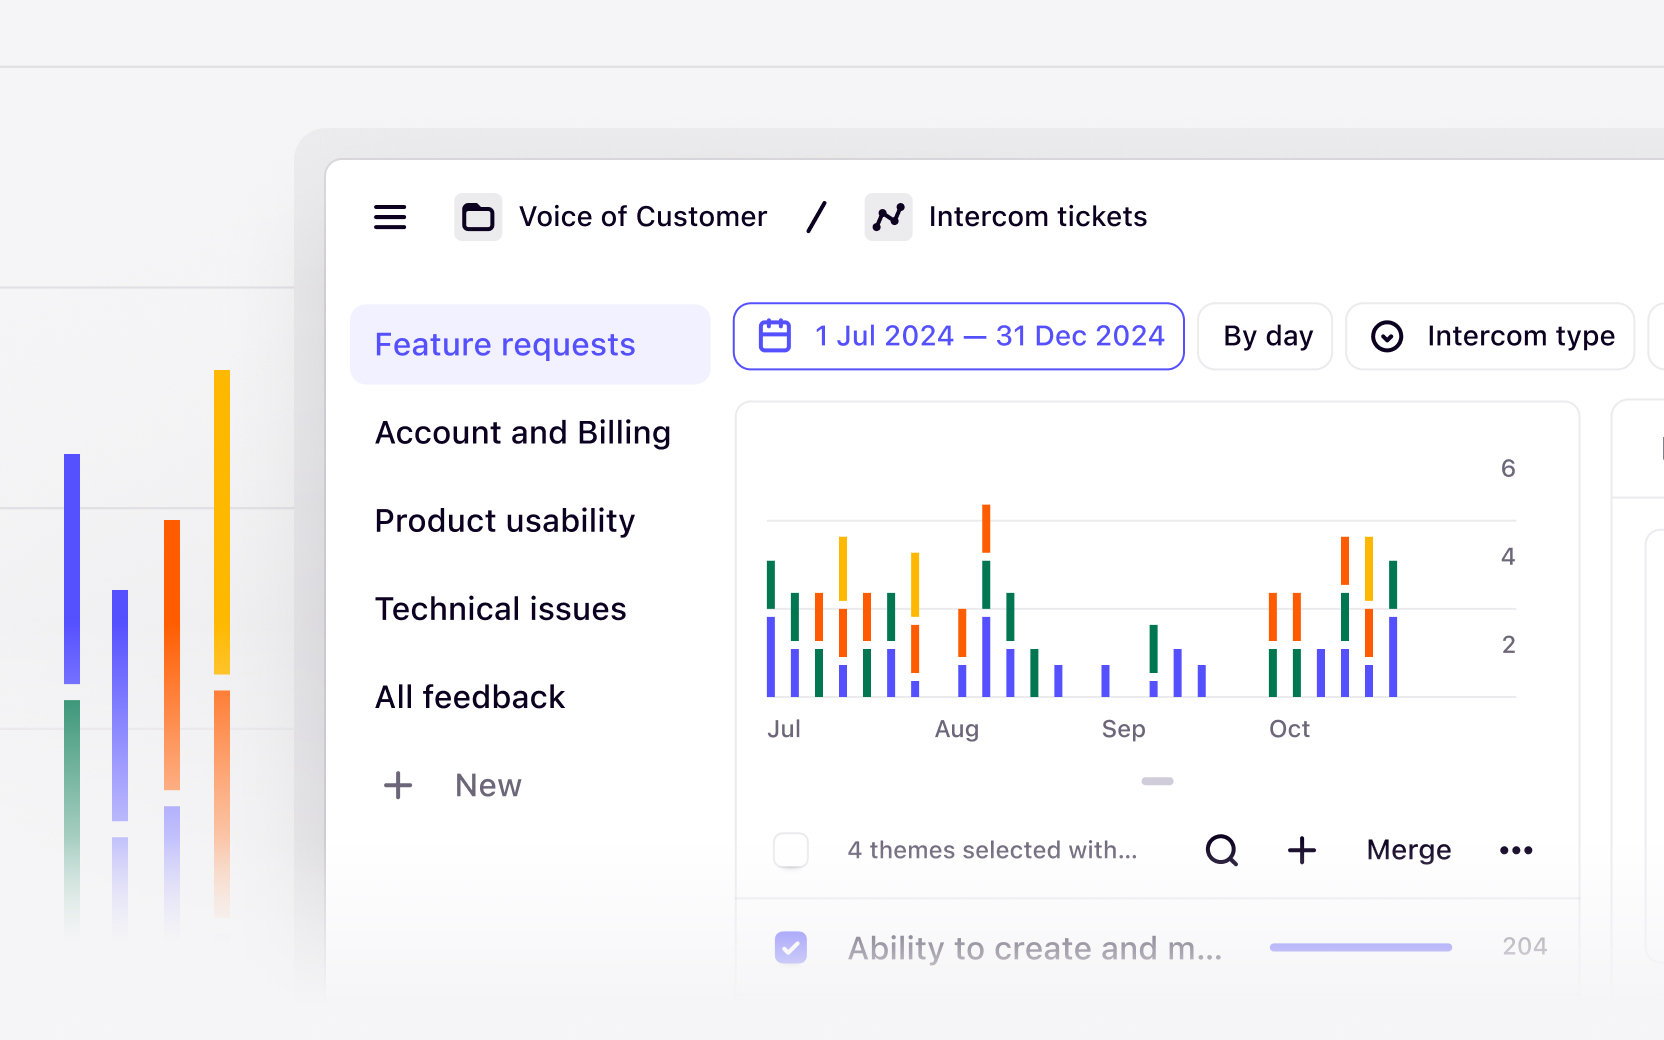Select the Technical issues category
This screenshot has width=1664, height=1040.
pyautogui.click(x=500, y=608)
